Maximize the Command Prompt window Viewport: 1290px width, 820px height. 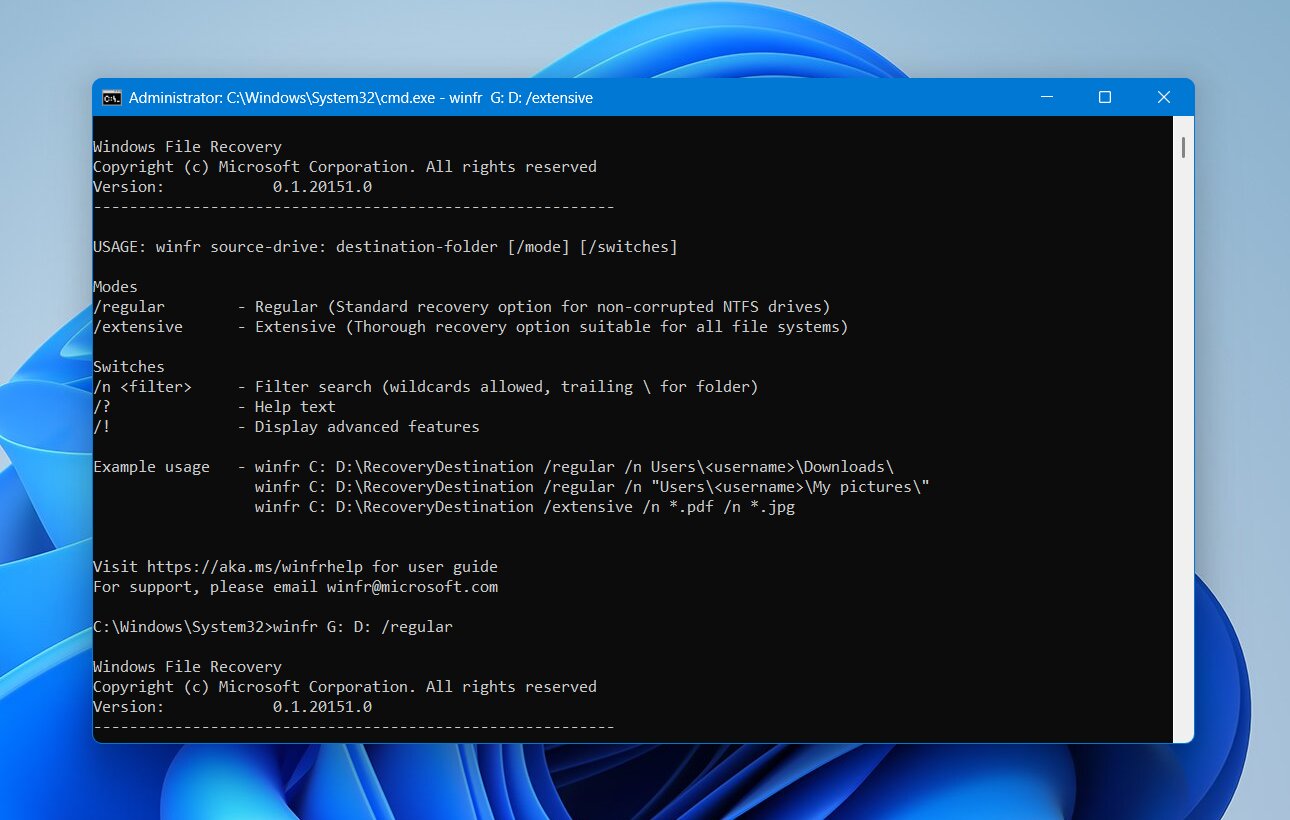coord(1105,97)
